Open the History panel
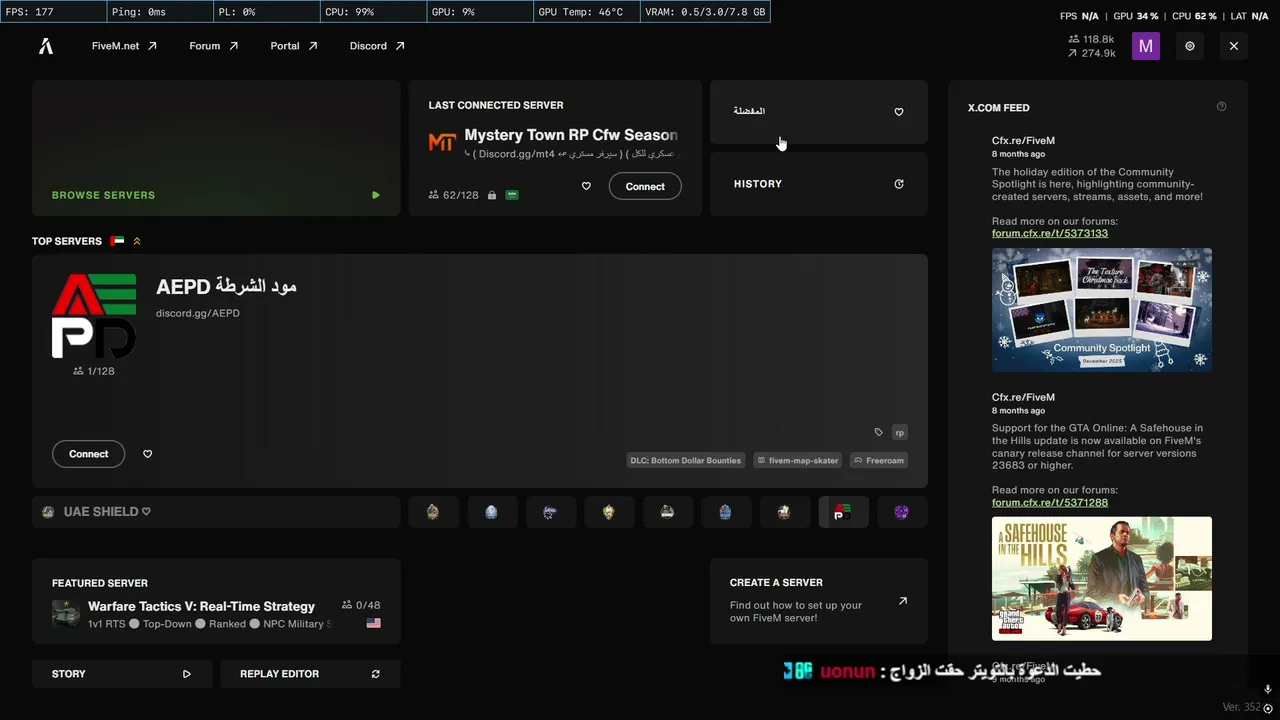 click(x=819, y=184)
